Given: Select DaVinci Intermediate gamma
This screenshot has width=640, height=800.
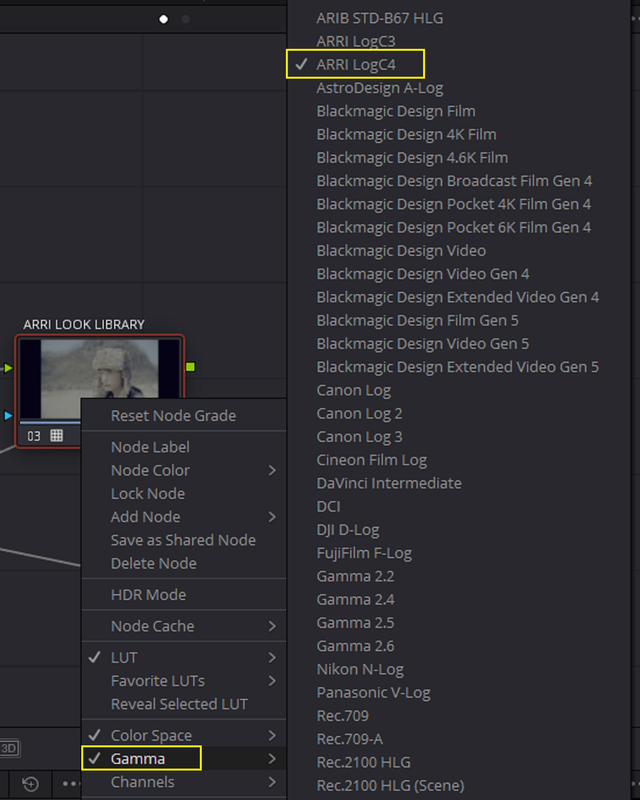Looking at the screenshot, I should (x=389, y=483).
